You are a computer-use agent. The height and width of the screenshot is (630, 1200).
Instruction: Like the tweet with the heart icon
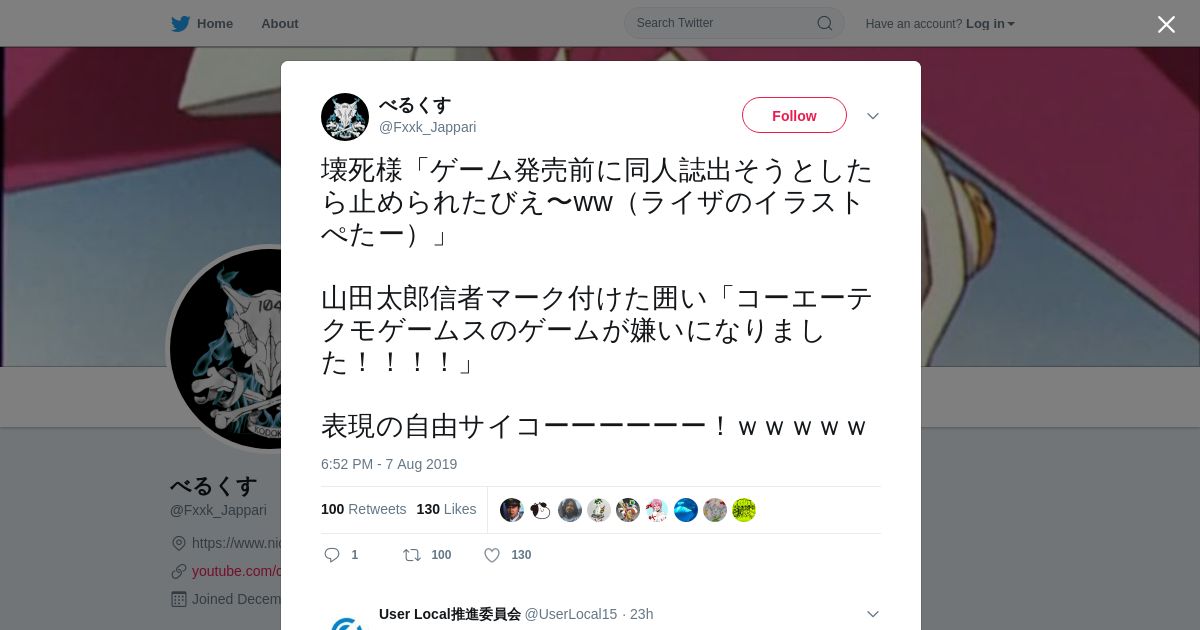pyautogui.click(x=492, y=555)
